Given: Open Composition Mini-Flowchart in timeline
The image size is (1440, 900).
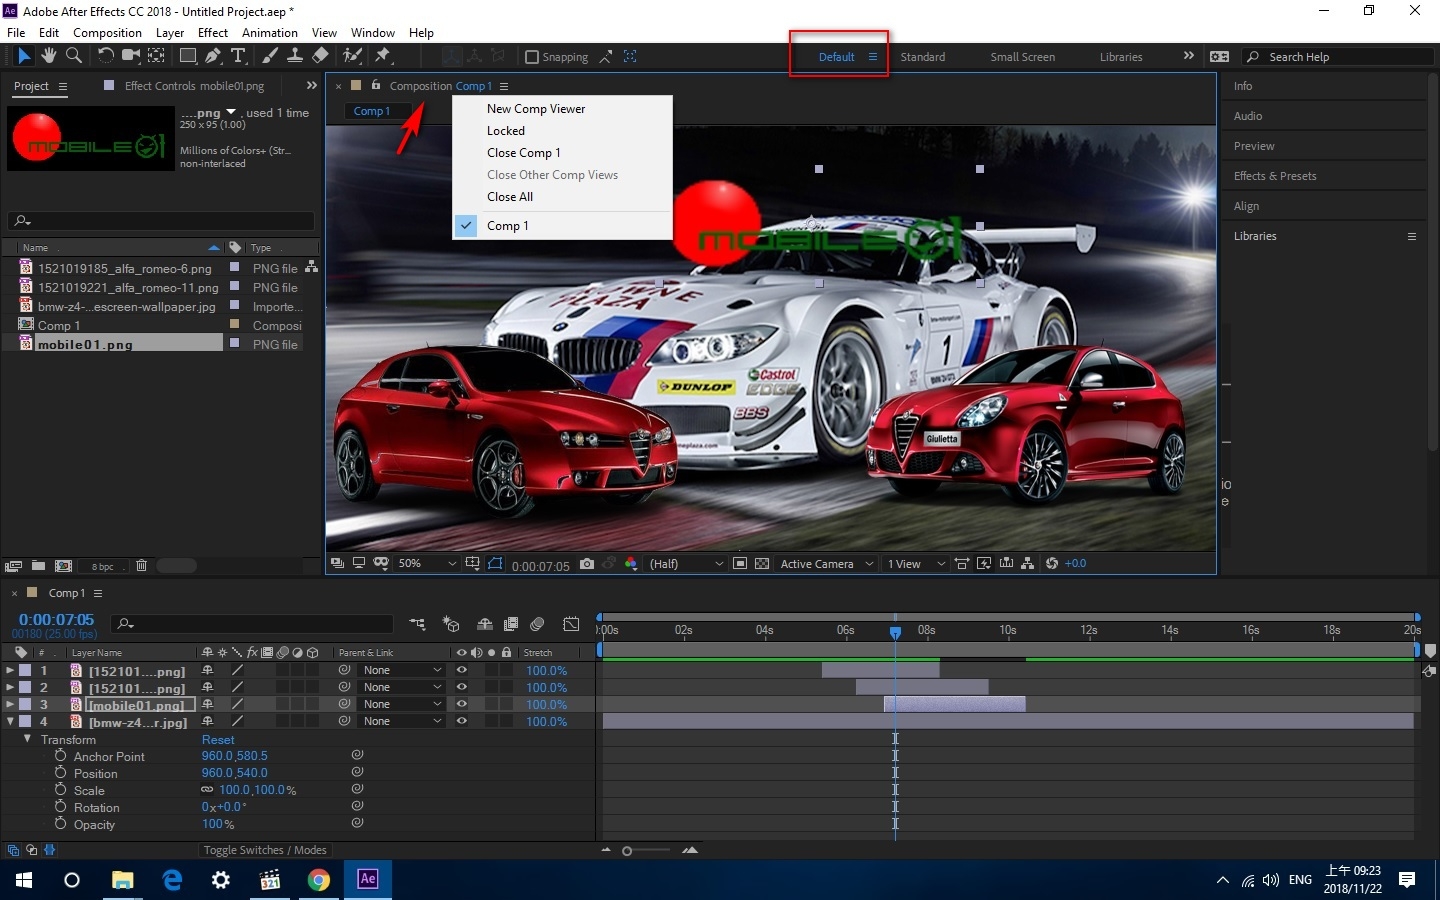Looking at the screenshot, I should coord(417,624).
